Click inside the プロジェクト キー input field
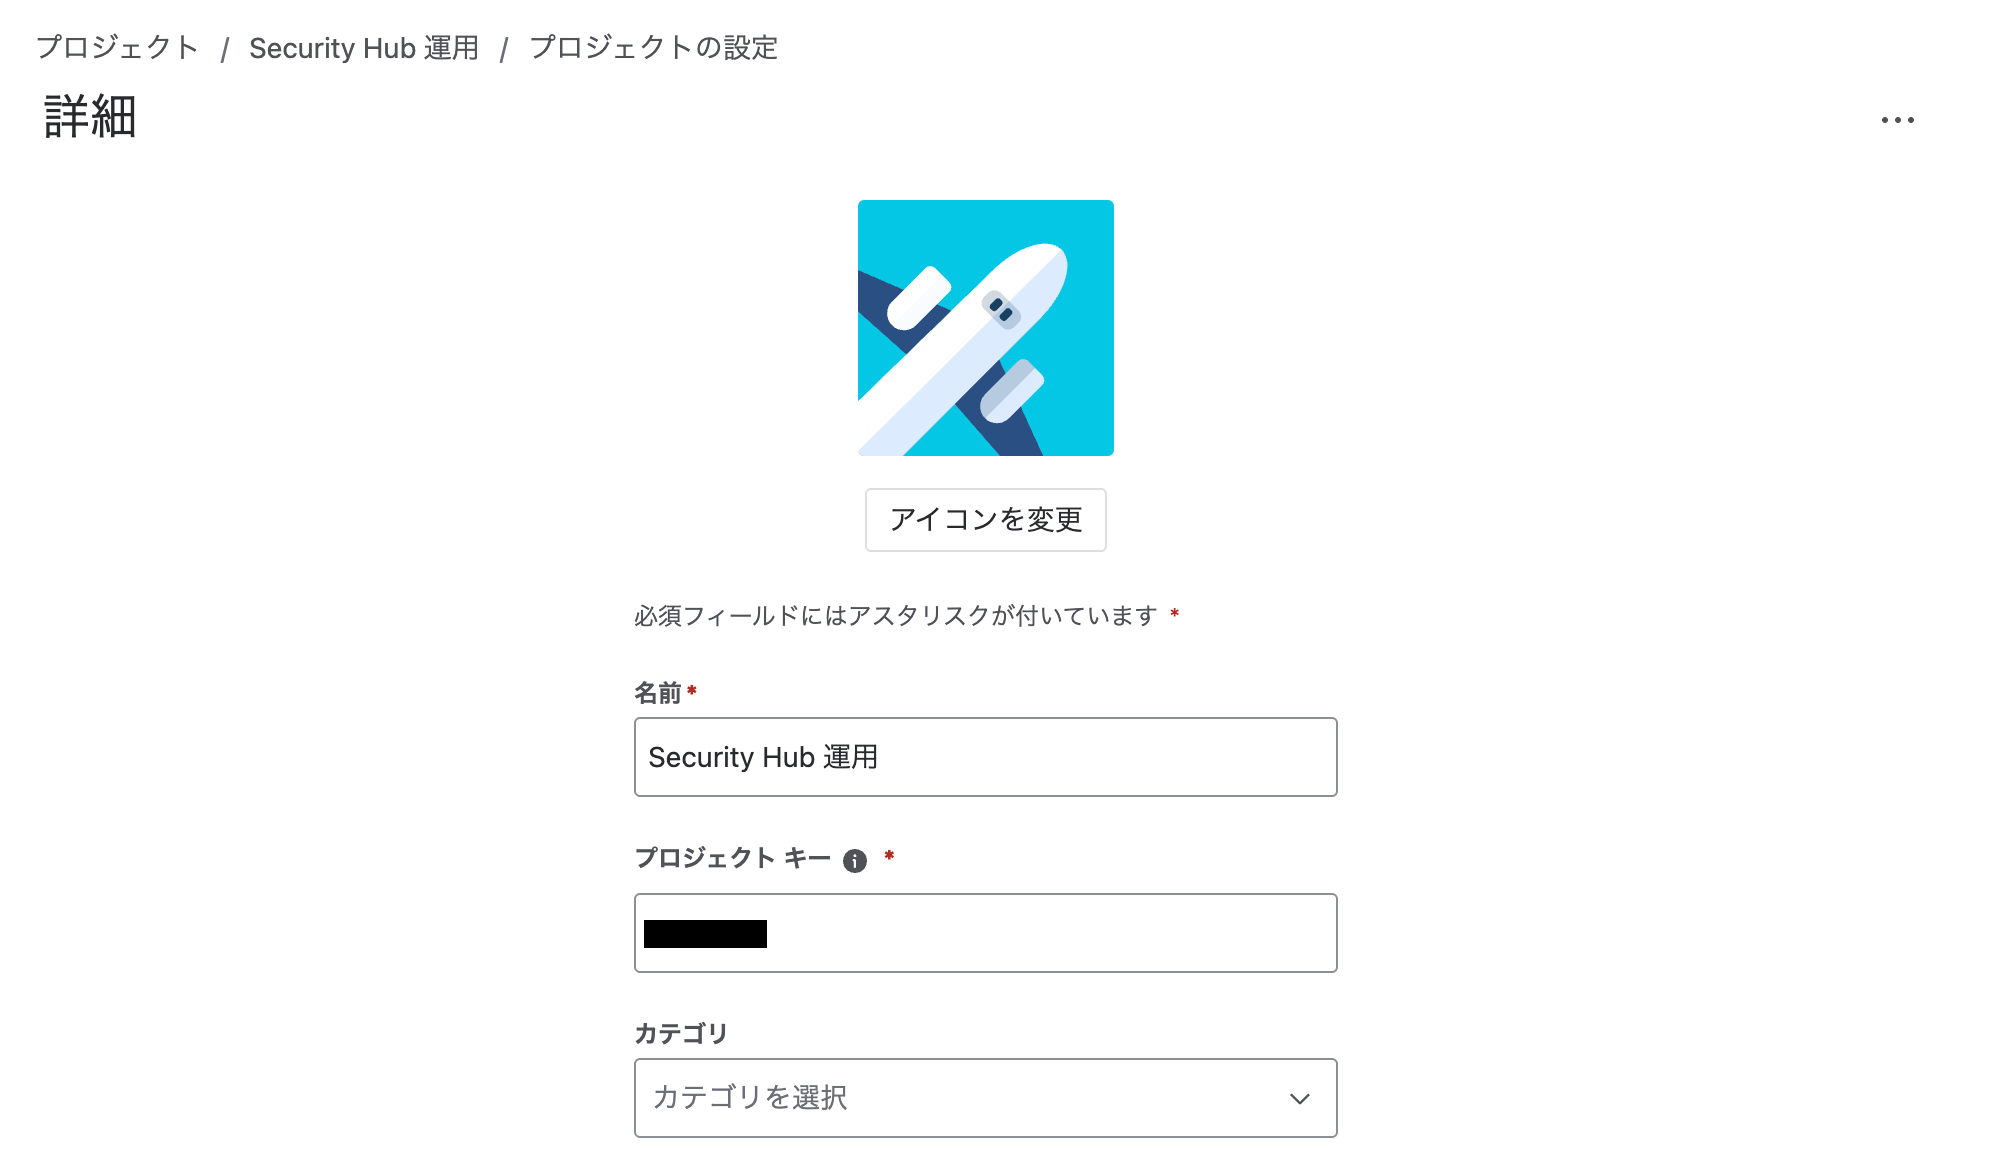 coord(986,933)
